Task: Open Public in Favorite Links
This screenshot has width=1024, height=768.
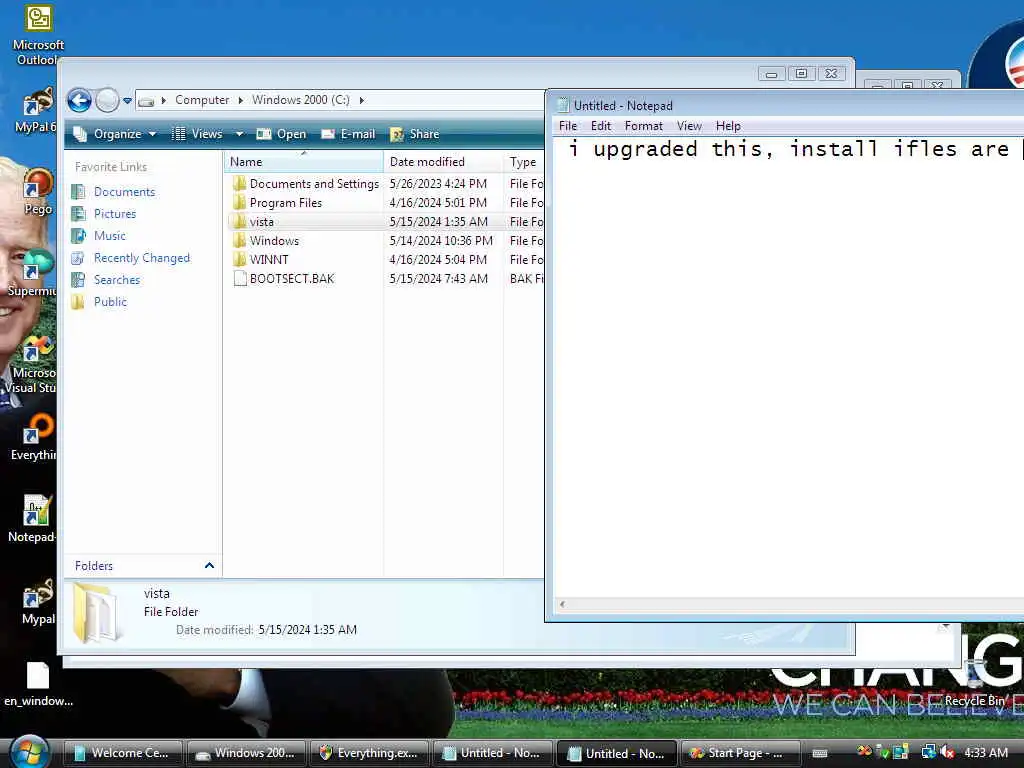Action: (x=110, y=302)
